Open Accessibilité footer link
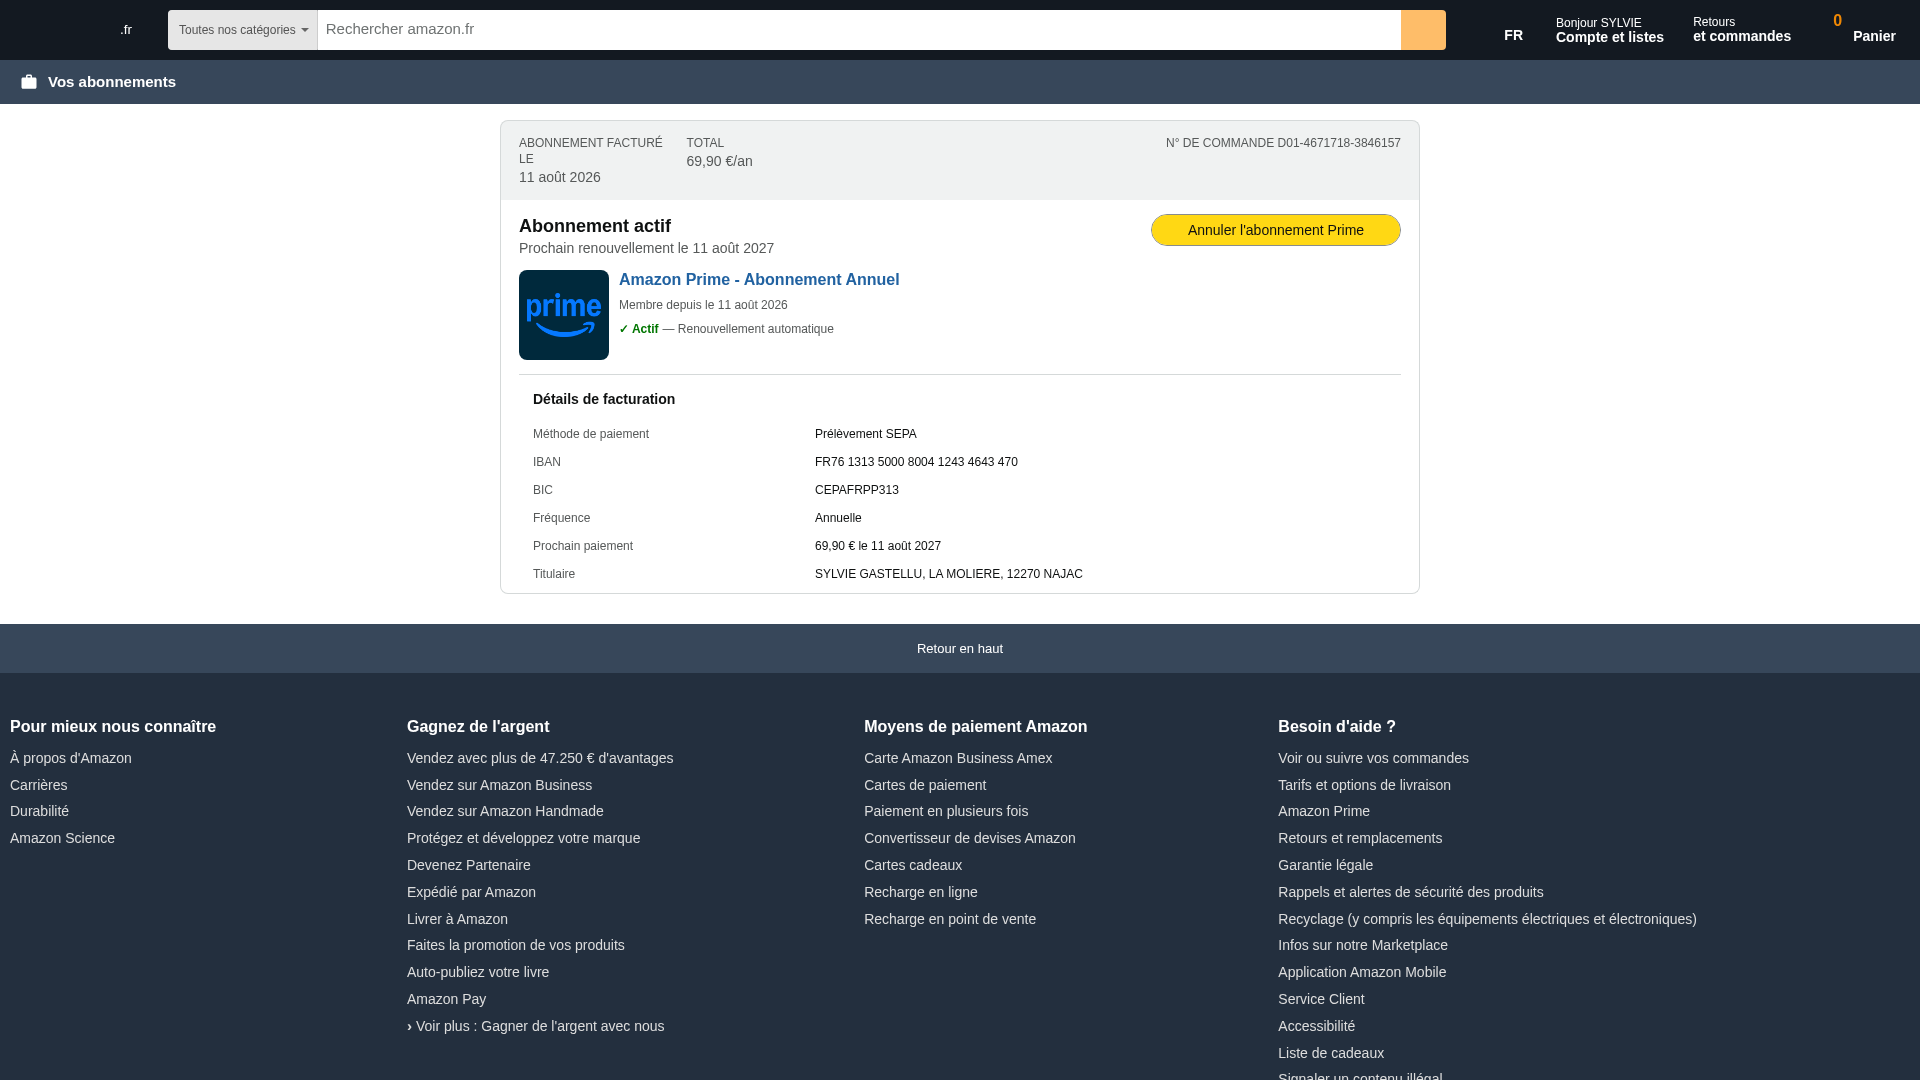Image resolution: width=1920 pixels, height=1080 pixels. 1317,1026
